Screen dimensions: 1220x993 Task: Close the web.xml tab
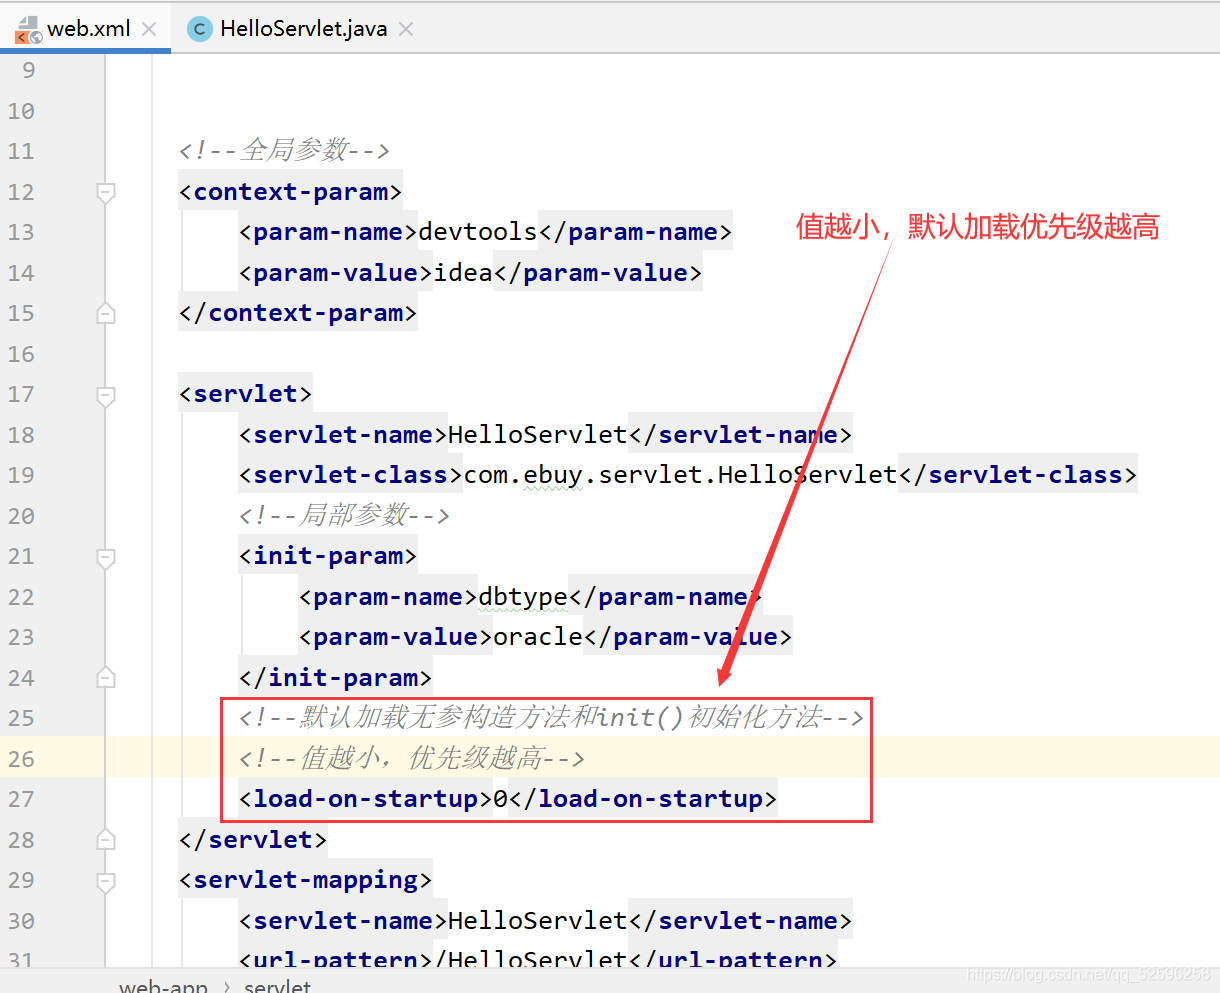tap(149, 29)
